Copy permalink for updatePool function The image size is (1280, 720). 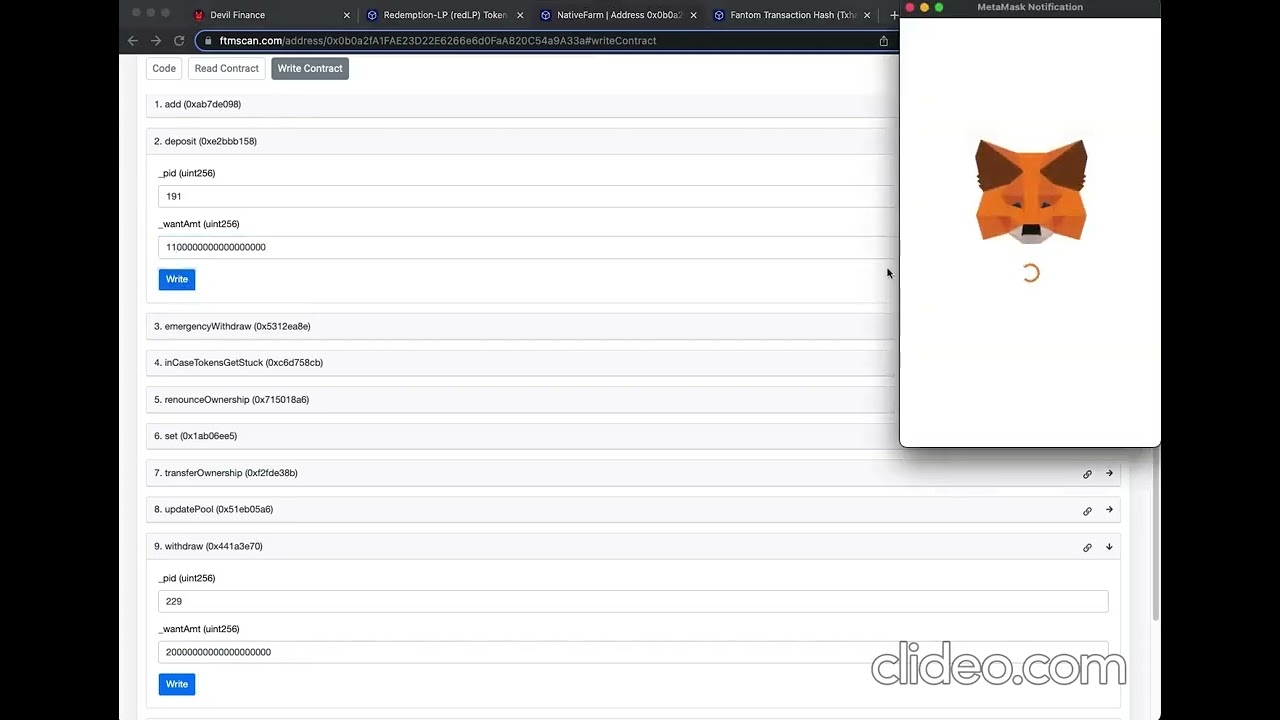(x=1087, y=511)
